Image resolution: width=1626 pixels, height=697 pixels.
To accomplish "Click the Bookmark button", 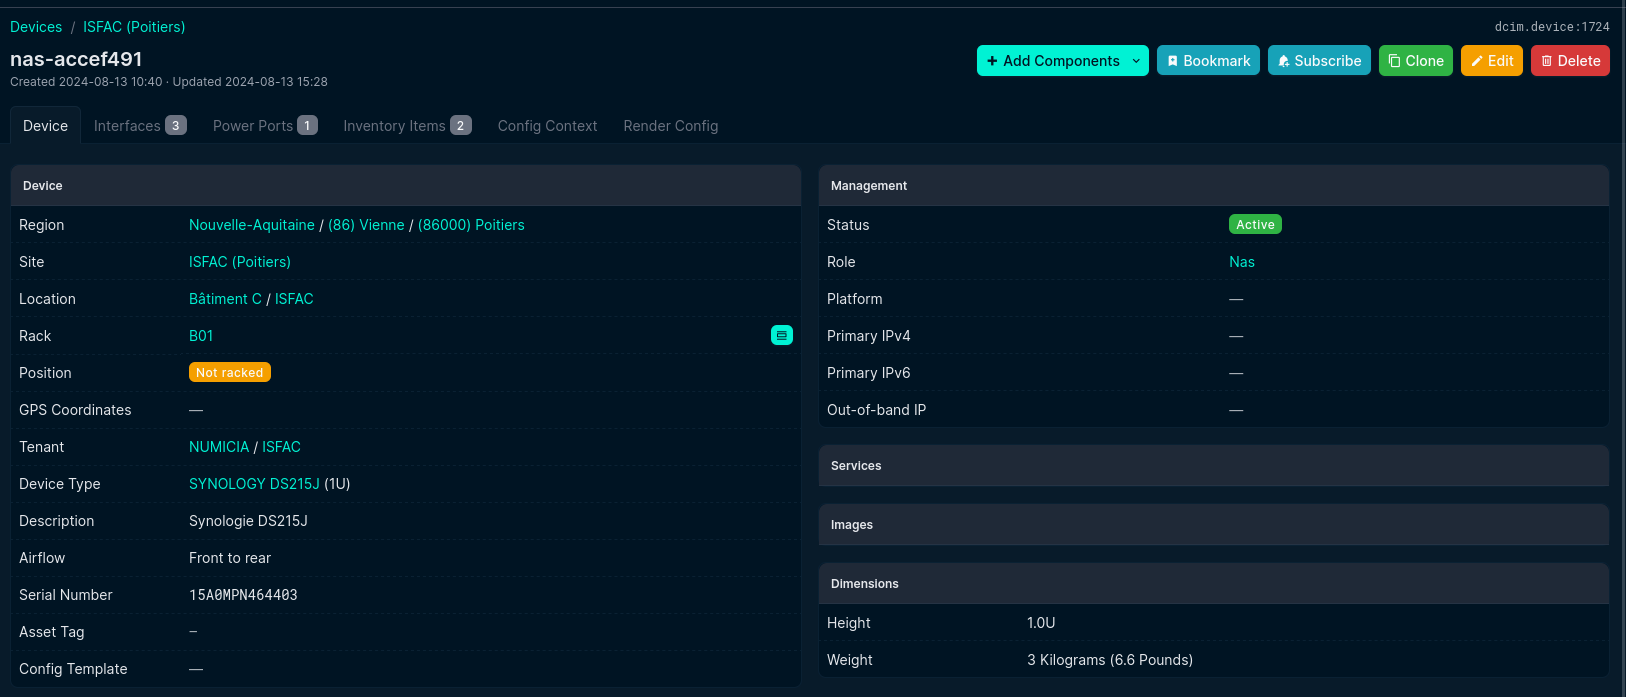I will (x=1207, y=61).
